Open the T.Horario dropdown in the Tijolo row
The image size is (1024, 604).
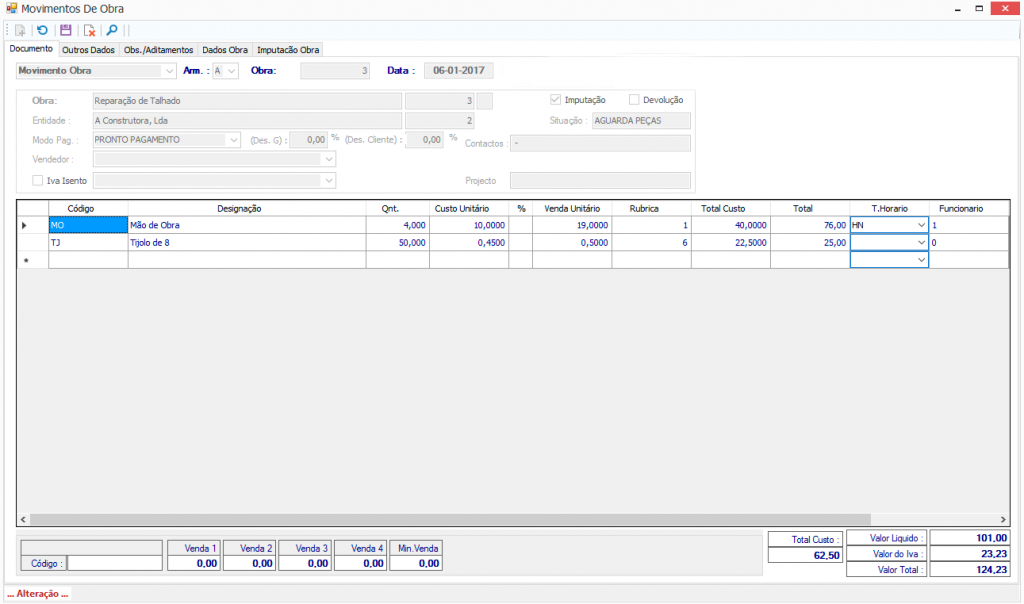tap(921, 242)
